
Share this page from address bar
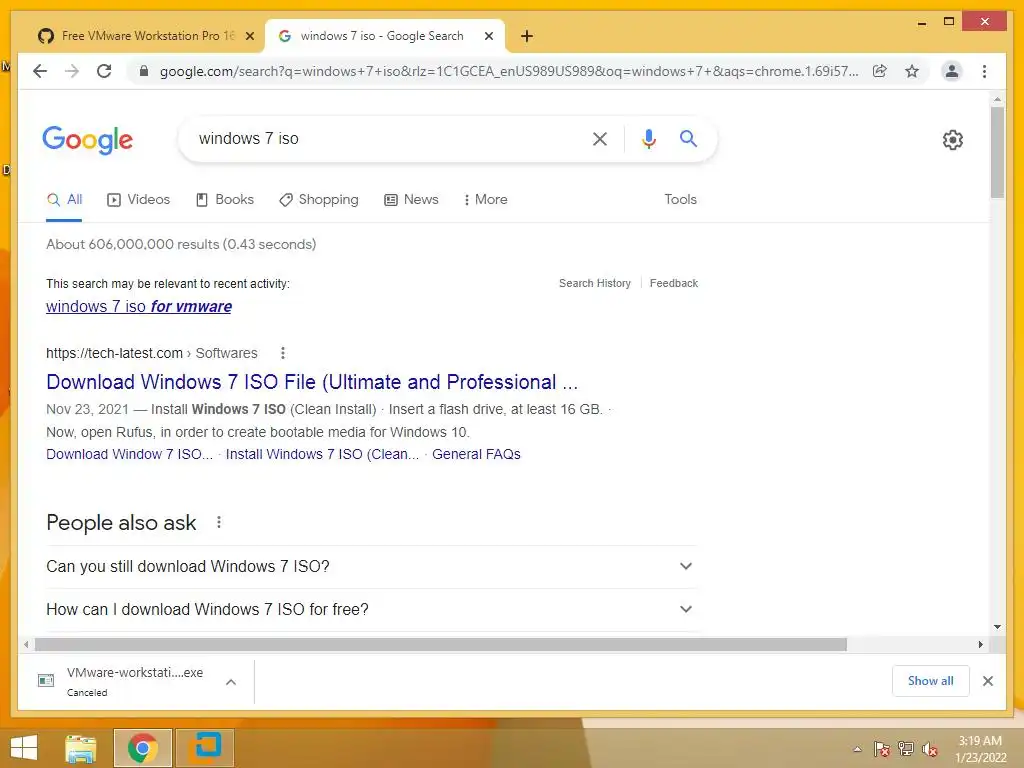(x=880, y=71)
